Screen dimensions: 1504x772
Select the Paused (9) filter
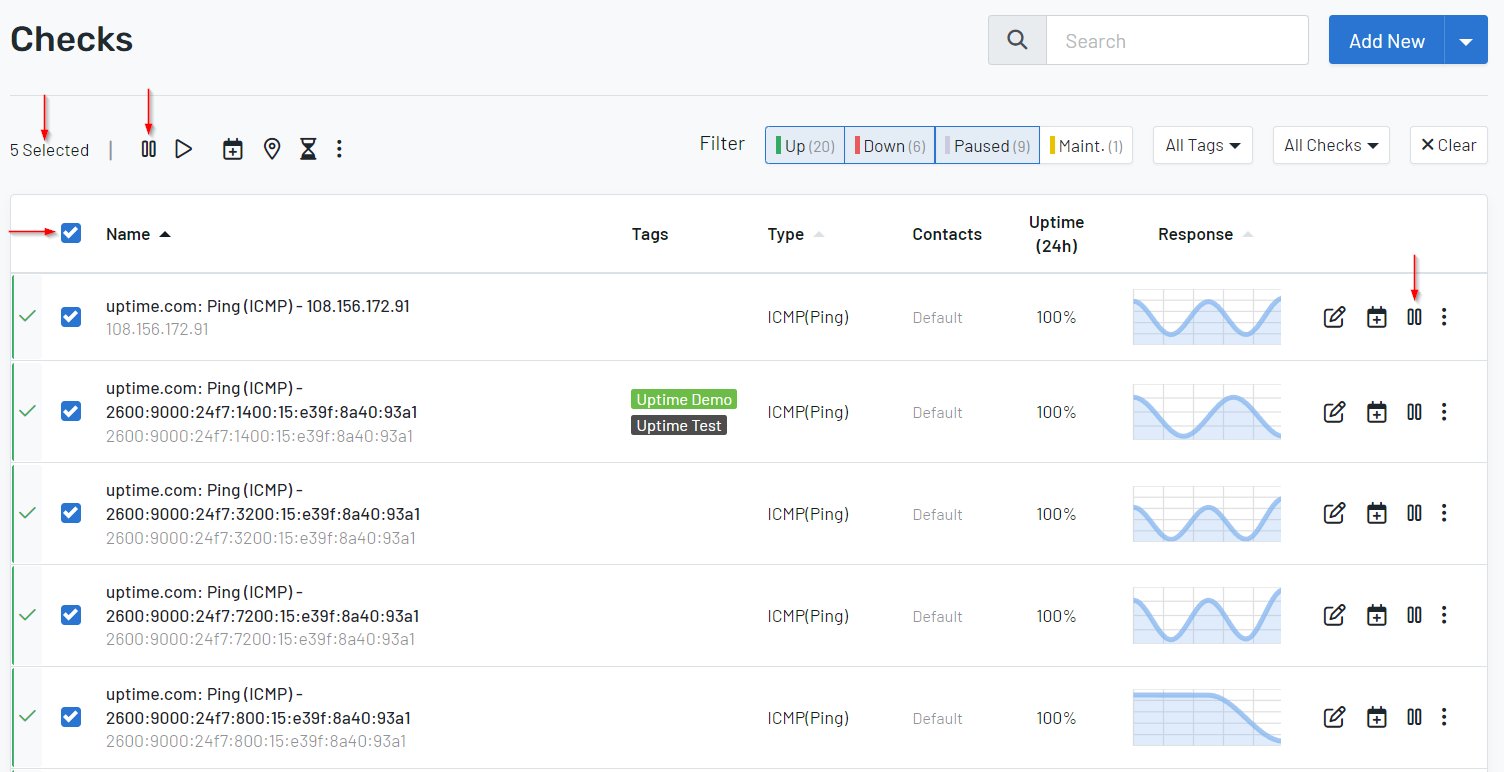click(986, 145)
